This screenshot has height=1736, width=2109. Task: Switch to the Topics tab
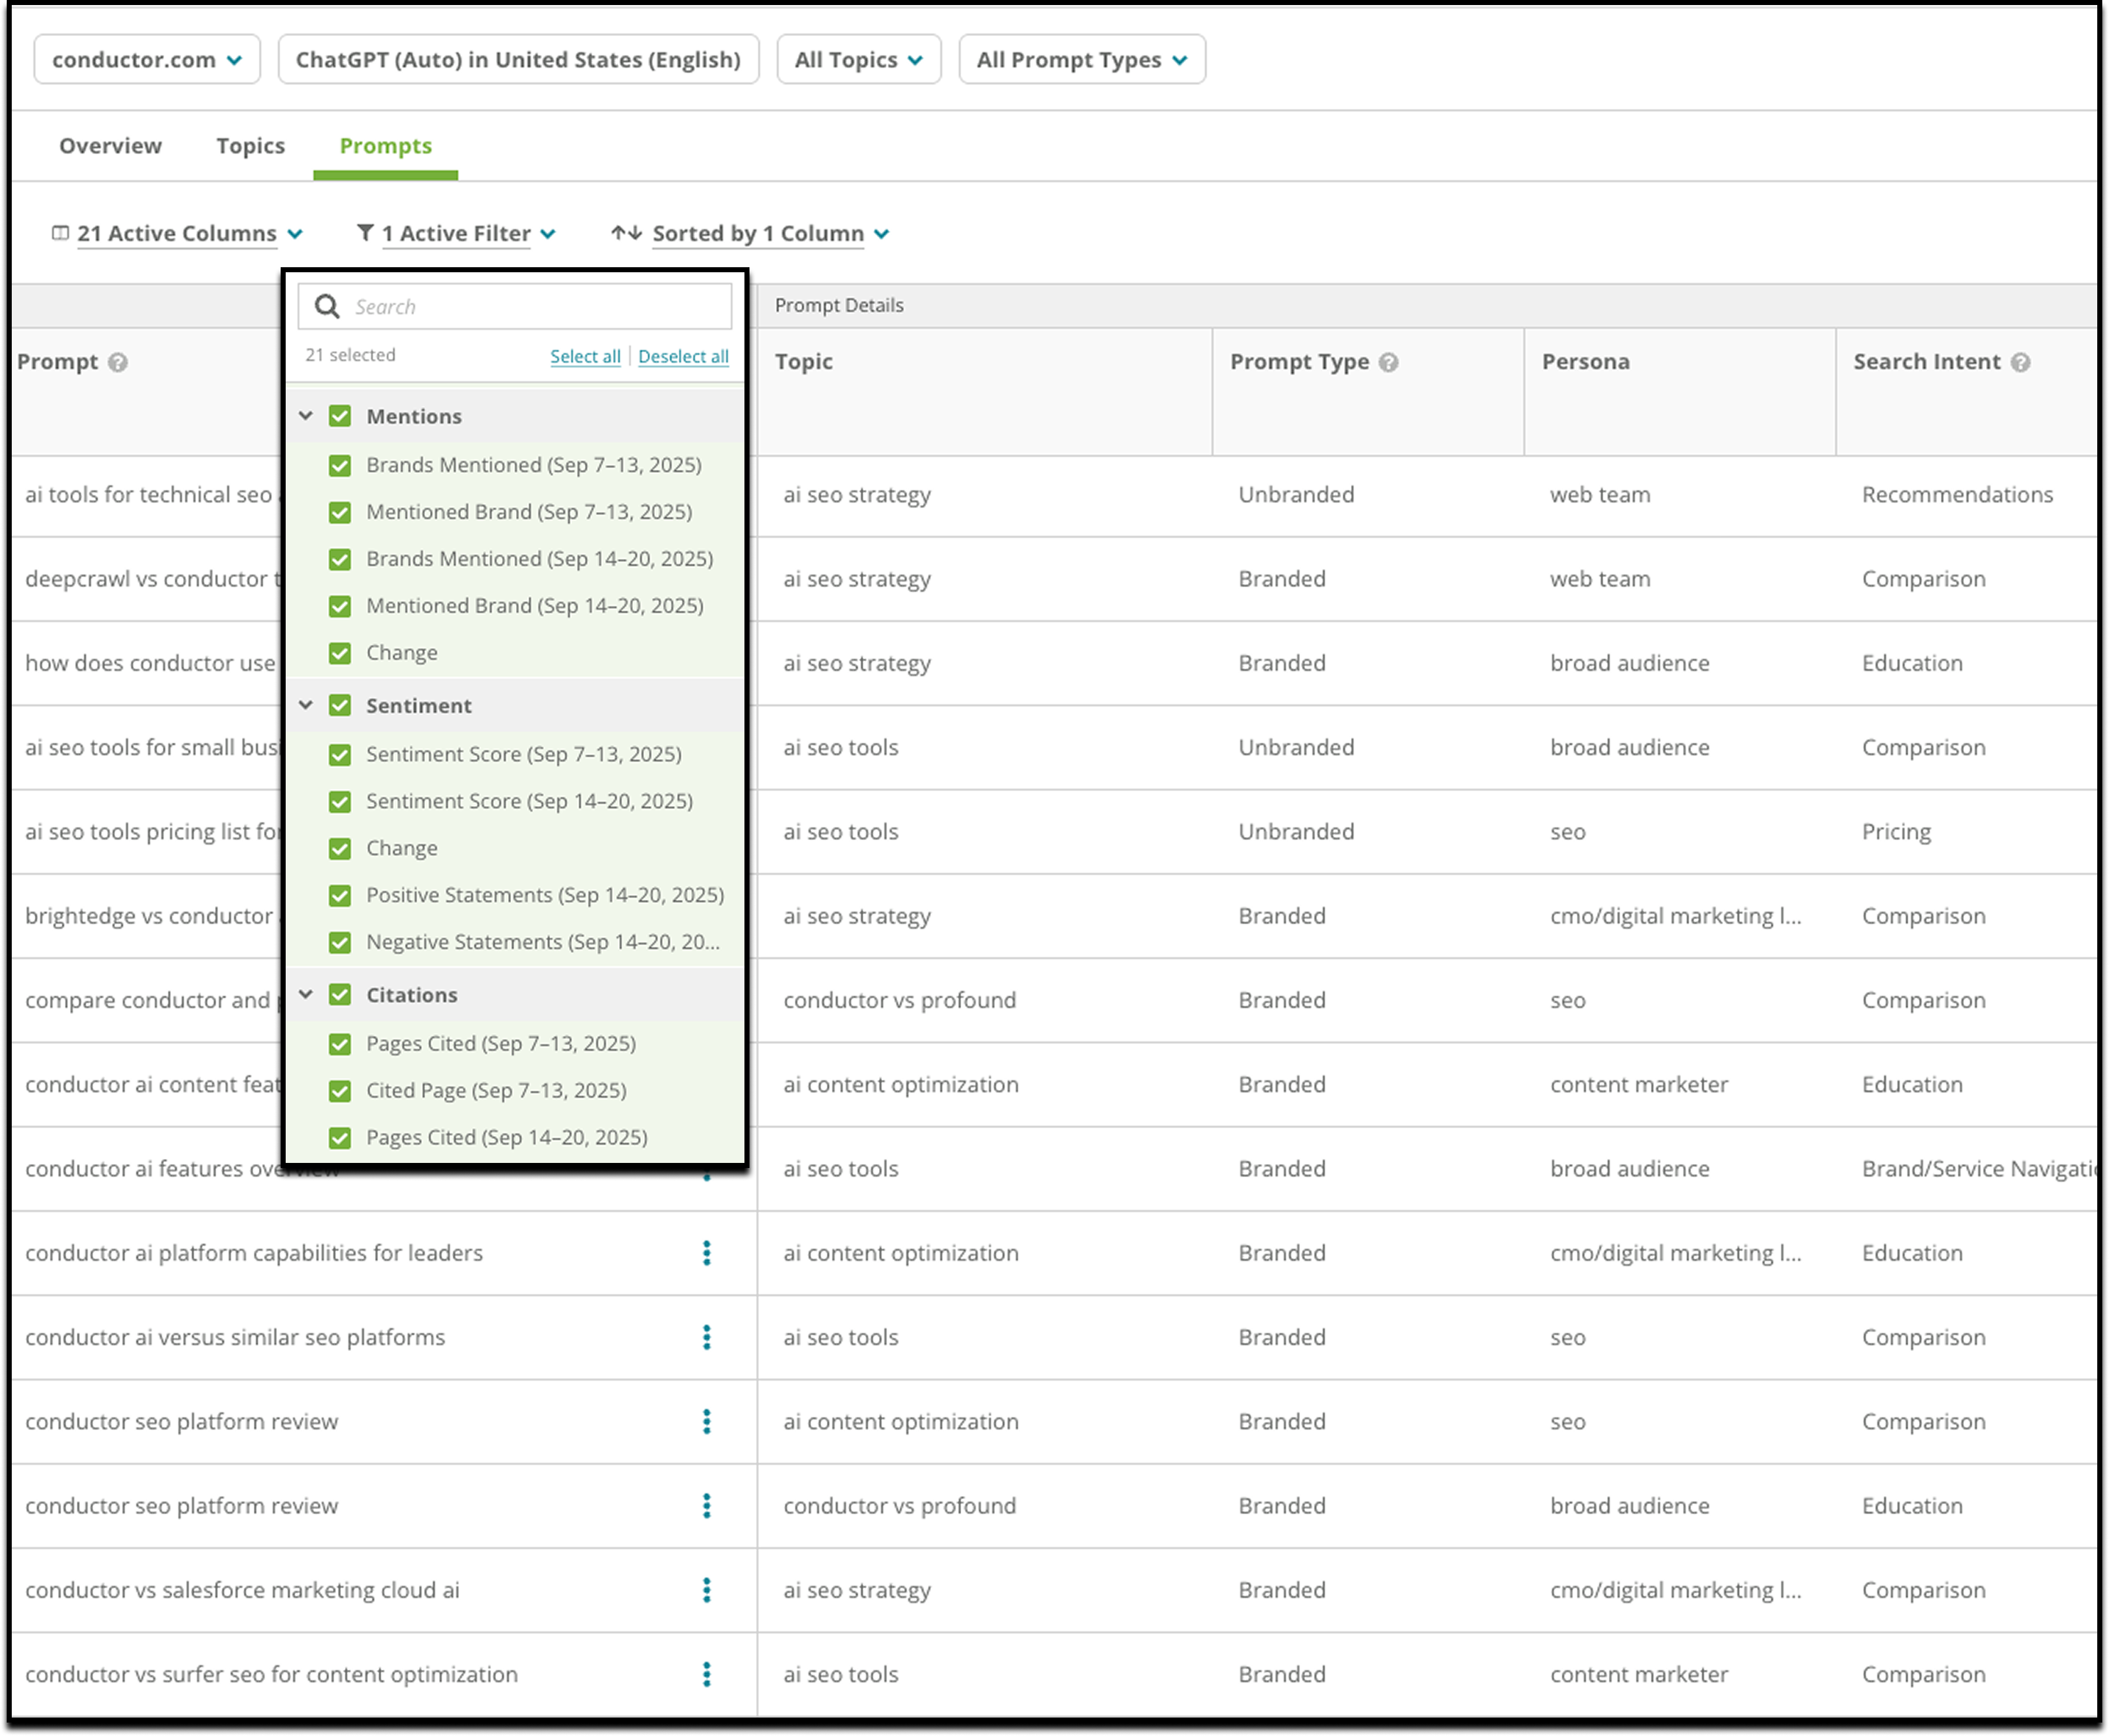[250, 146]
